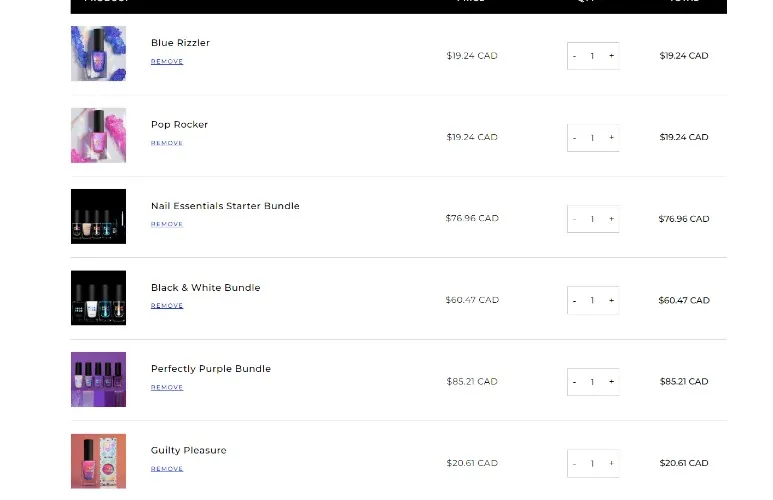Image resolution: width=773 pixels, height=500 pixels.
Task: Click the Nail Essentials quantity input field
Action: 592,219
